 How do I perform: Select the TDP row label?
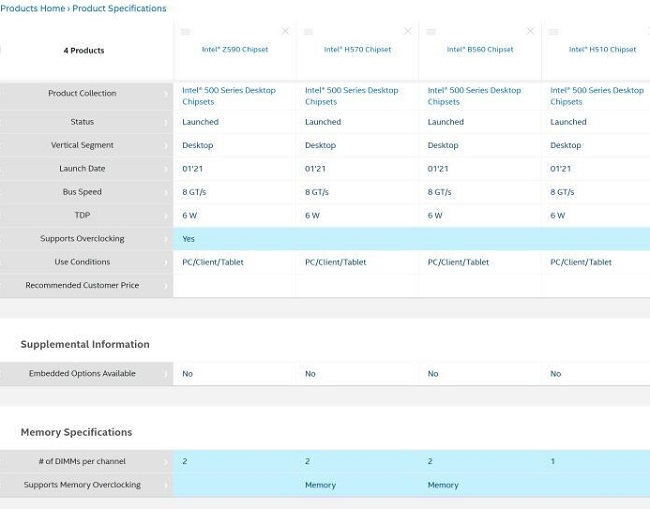[82, 215]
